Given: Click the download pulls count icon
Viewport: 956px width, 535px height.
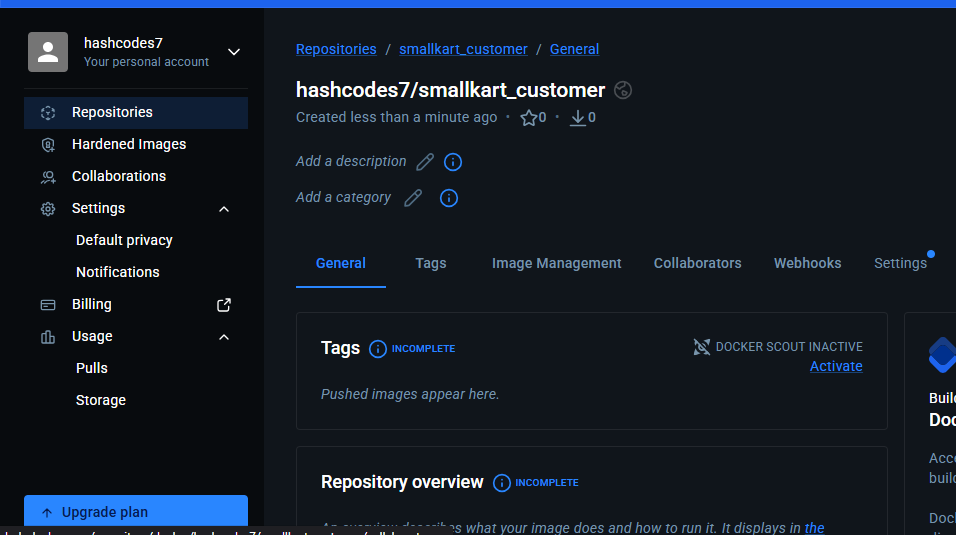Looking at the screenshot, I should click(x=577, y=118).
